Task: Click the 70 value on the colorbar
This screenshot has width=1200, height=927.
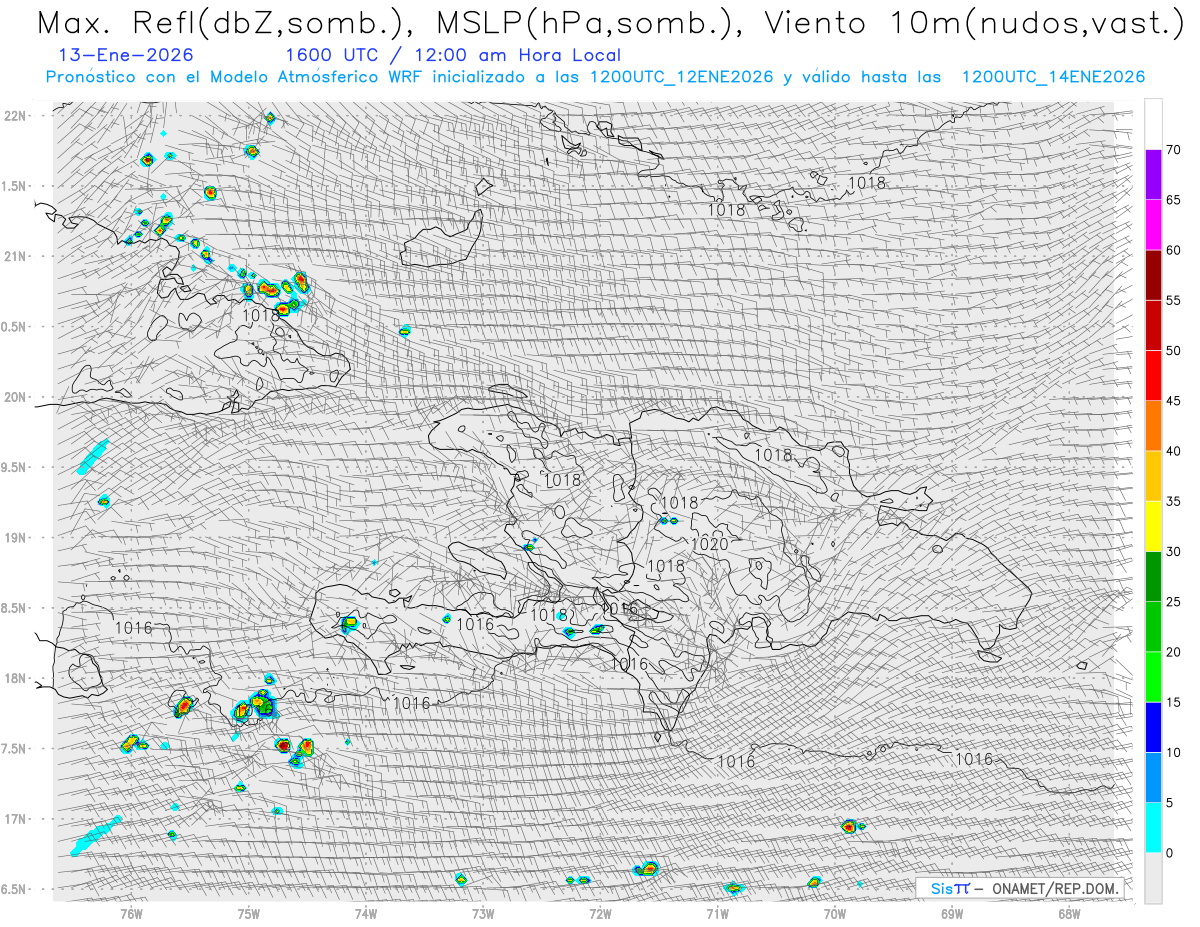Action: [1173, 150]
